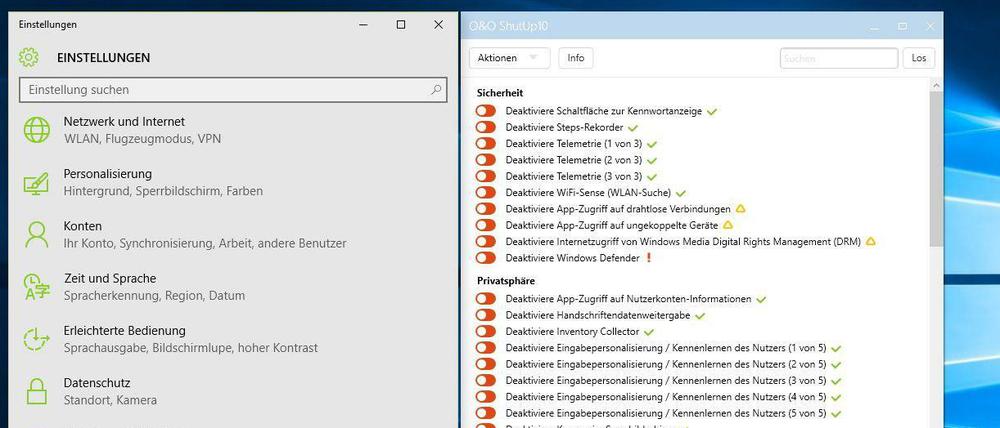Click the green checkmark beside Kennwortanzeige
The width and height of the screenshot is (1000, 428).
coord(712,112)
